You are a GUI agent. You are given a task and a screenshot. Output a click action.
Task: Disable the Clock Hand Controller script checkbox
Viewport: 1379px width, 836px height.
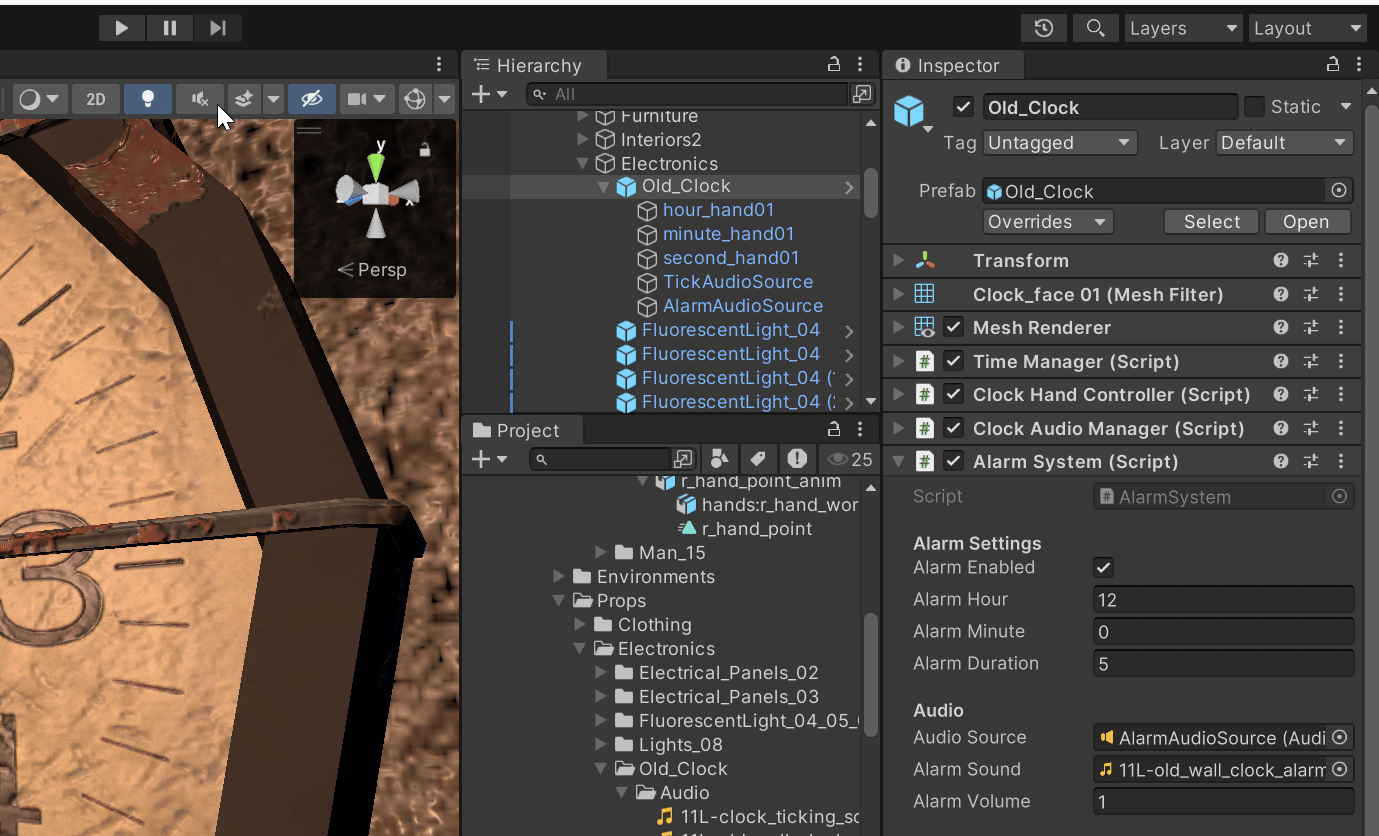point(954,395)
